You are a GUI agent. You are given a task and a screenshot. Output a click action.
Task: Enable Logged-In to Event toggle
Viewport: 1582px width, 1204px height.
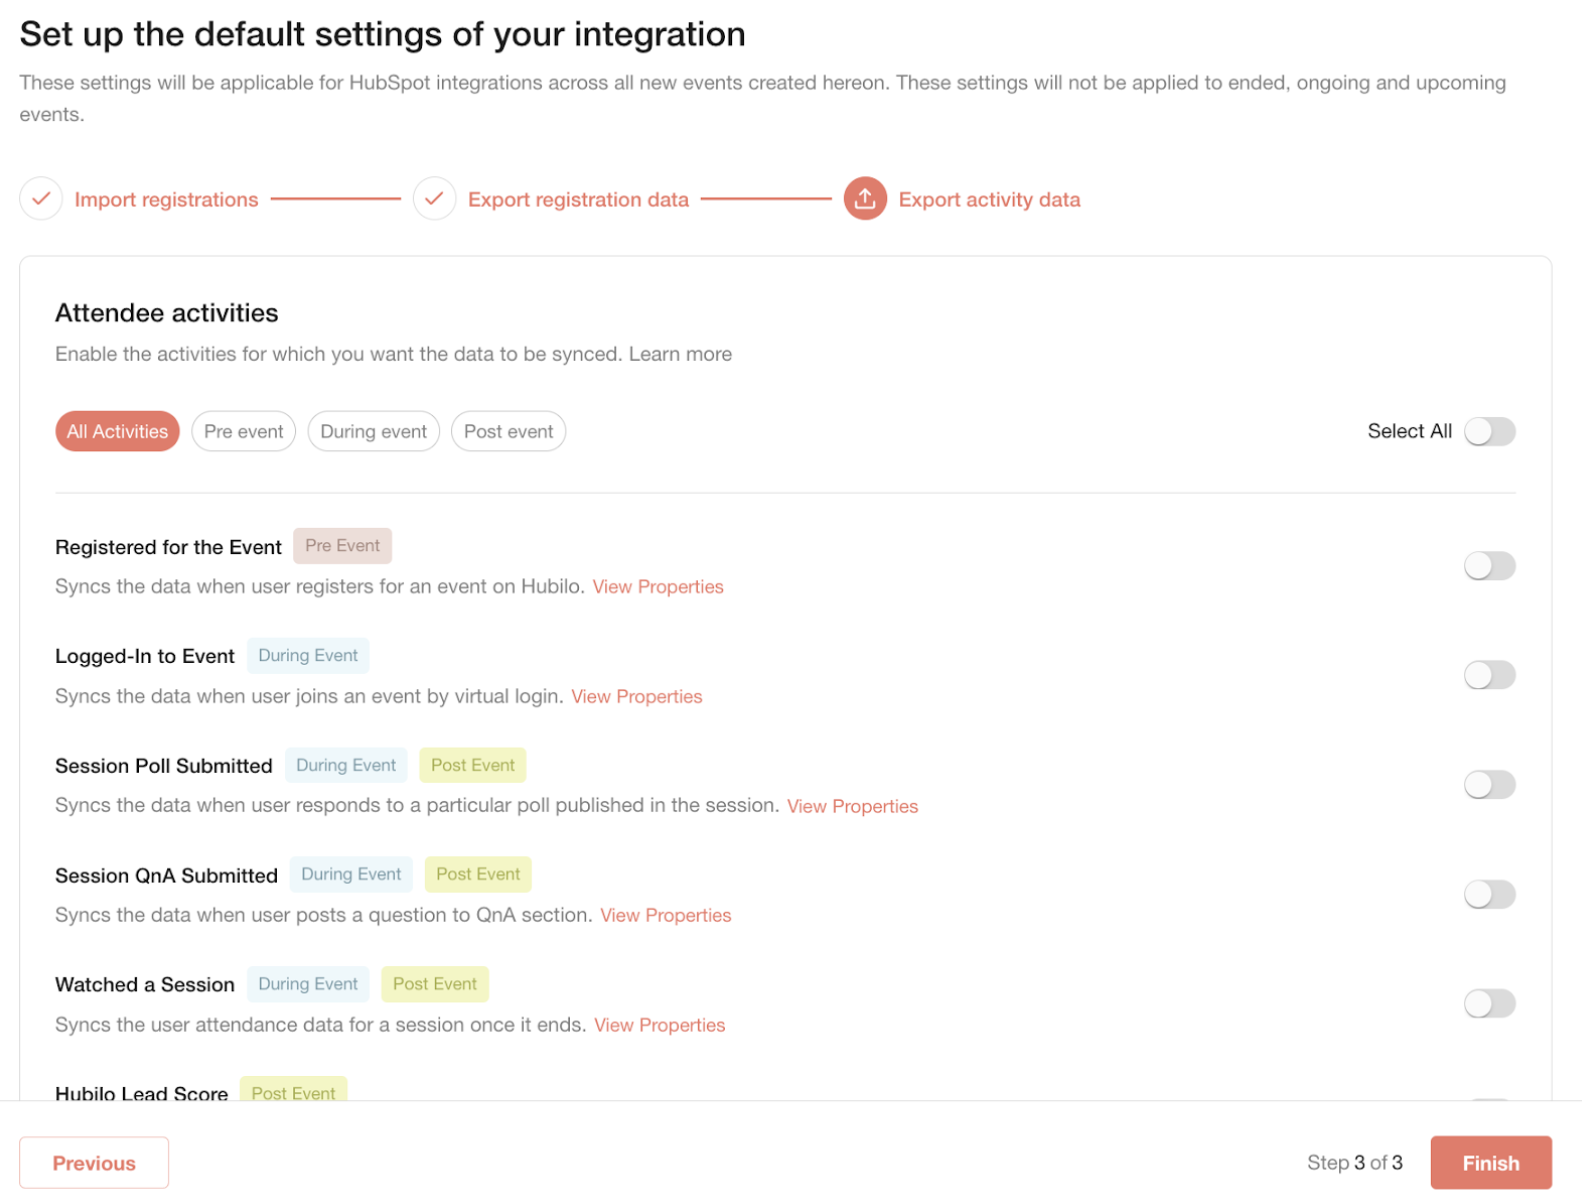point(1489,675)
